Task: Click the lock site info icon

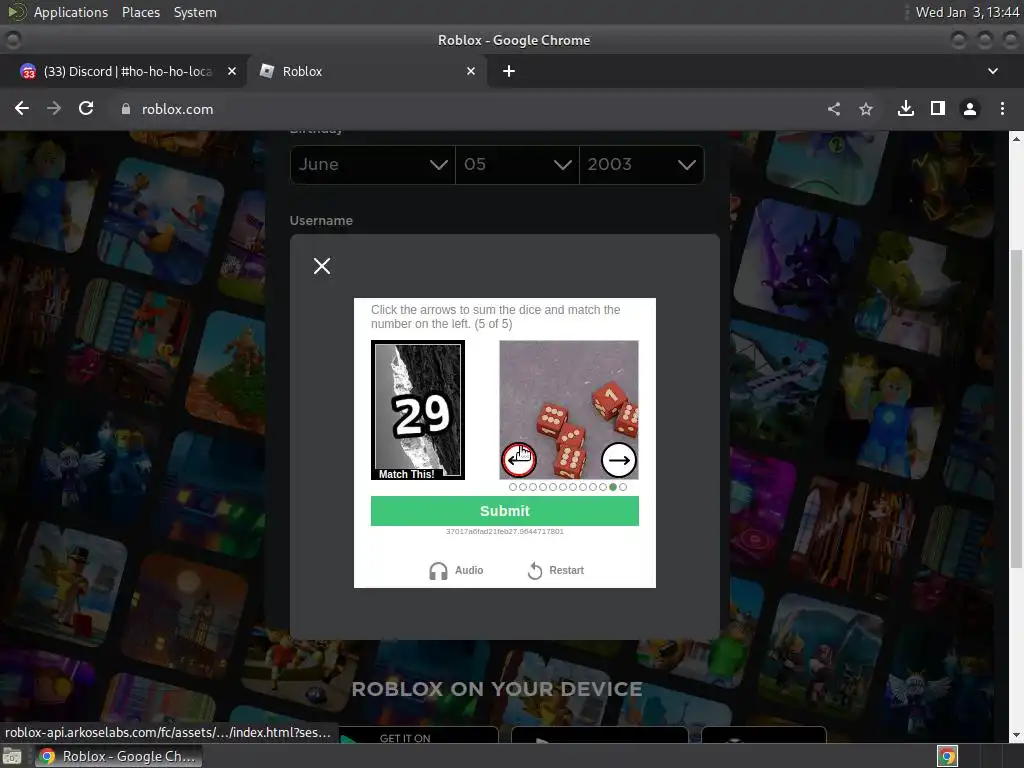Action: tap(126, 109)
